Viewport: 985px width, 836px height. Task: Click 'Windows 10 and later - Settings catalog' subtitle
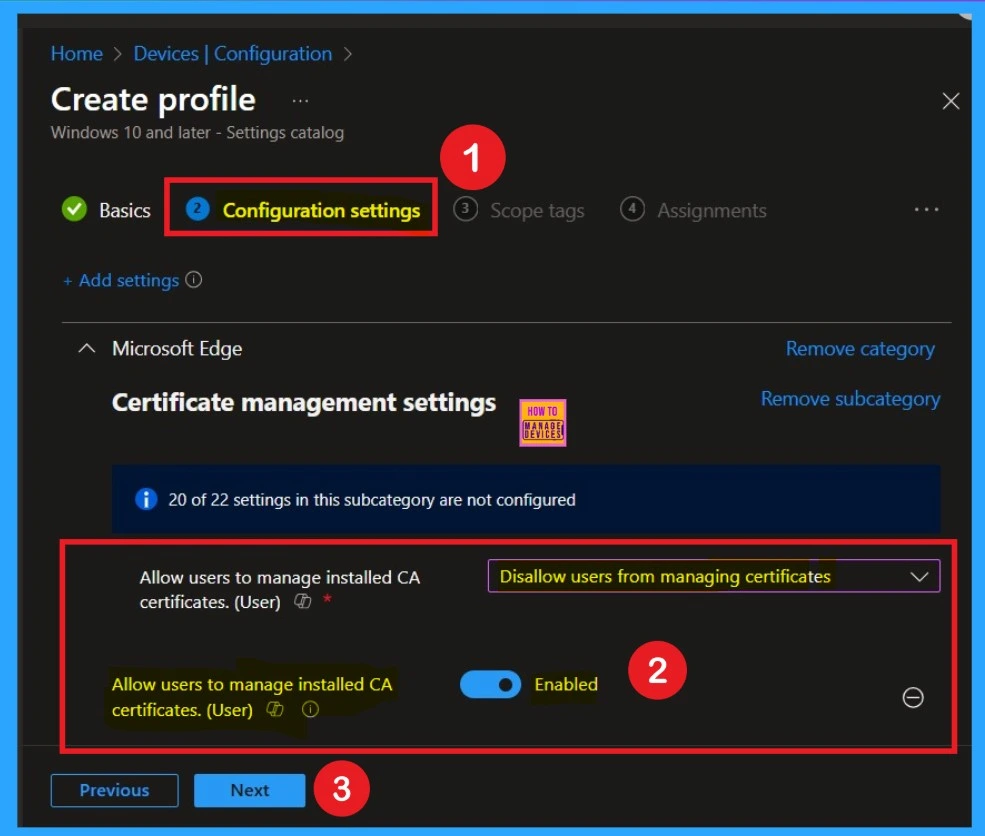197,133
